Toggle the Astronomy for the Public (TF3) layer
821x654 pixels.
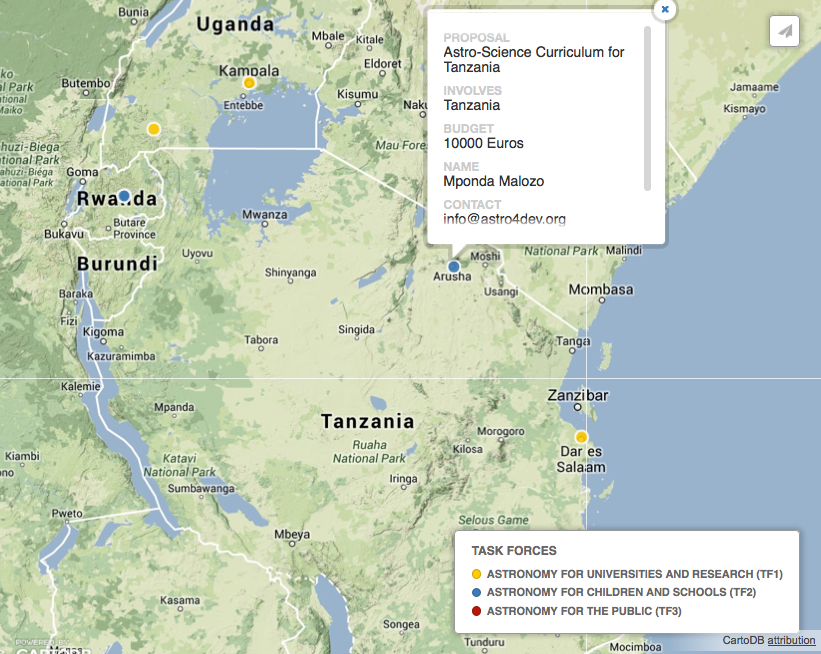point(586,609)
